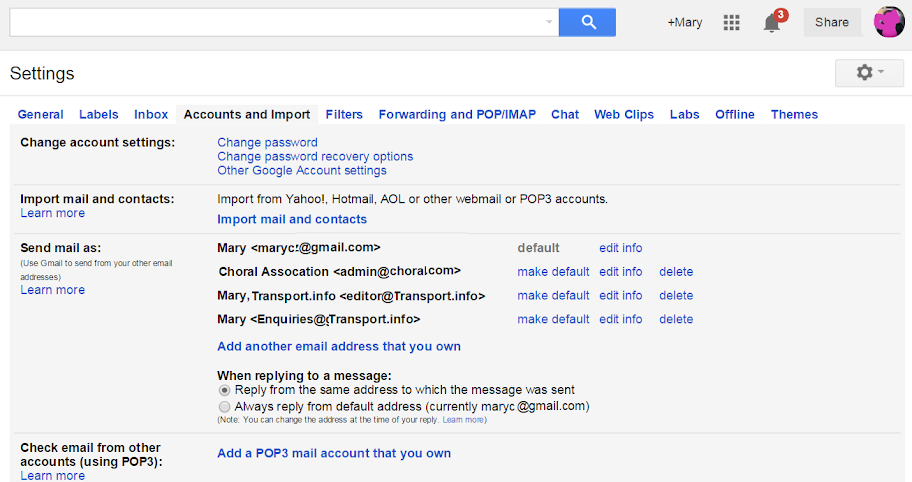Select always reply from default address
This screenshot has width=912, height=482.
tap(225, 407)
